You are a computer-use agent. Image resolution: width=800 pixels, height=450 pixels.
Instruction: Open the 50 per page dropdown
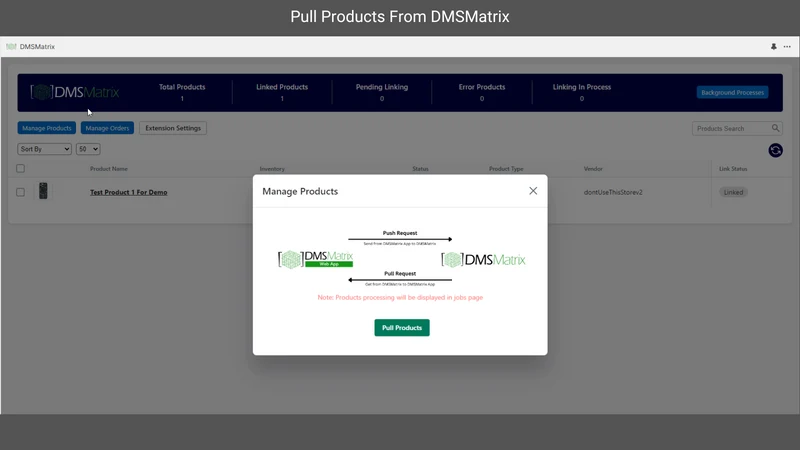[x=88, y=149]
